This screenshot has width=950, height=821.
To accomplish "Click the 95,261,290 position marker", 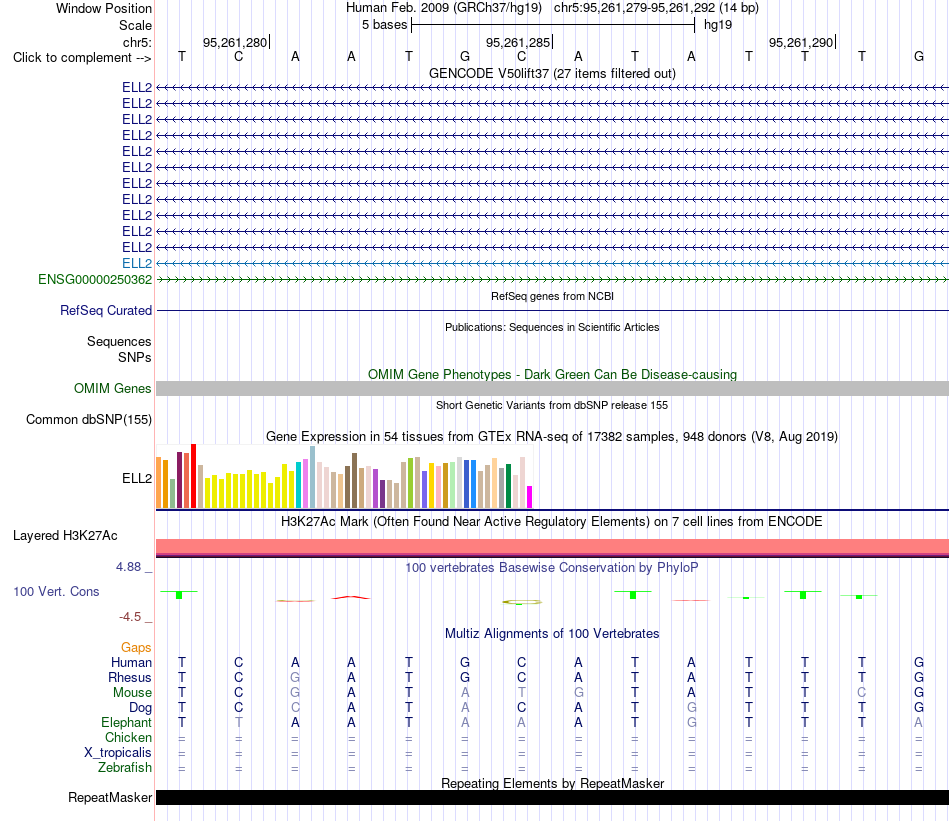I will (802, 42).
